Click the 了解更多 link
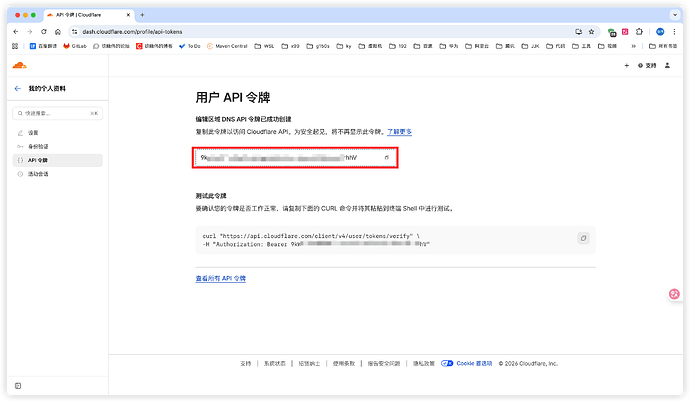 (400, 132)
